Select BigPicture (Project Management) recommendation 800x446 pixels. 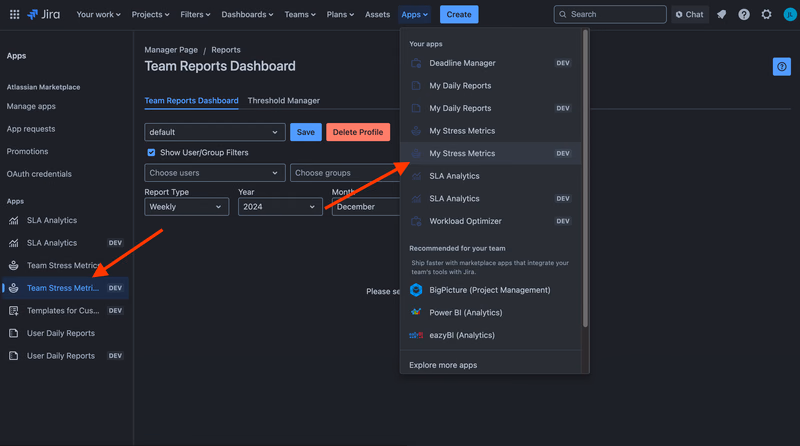[x=490, y=290]
